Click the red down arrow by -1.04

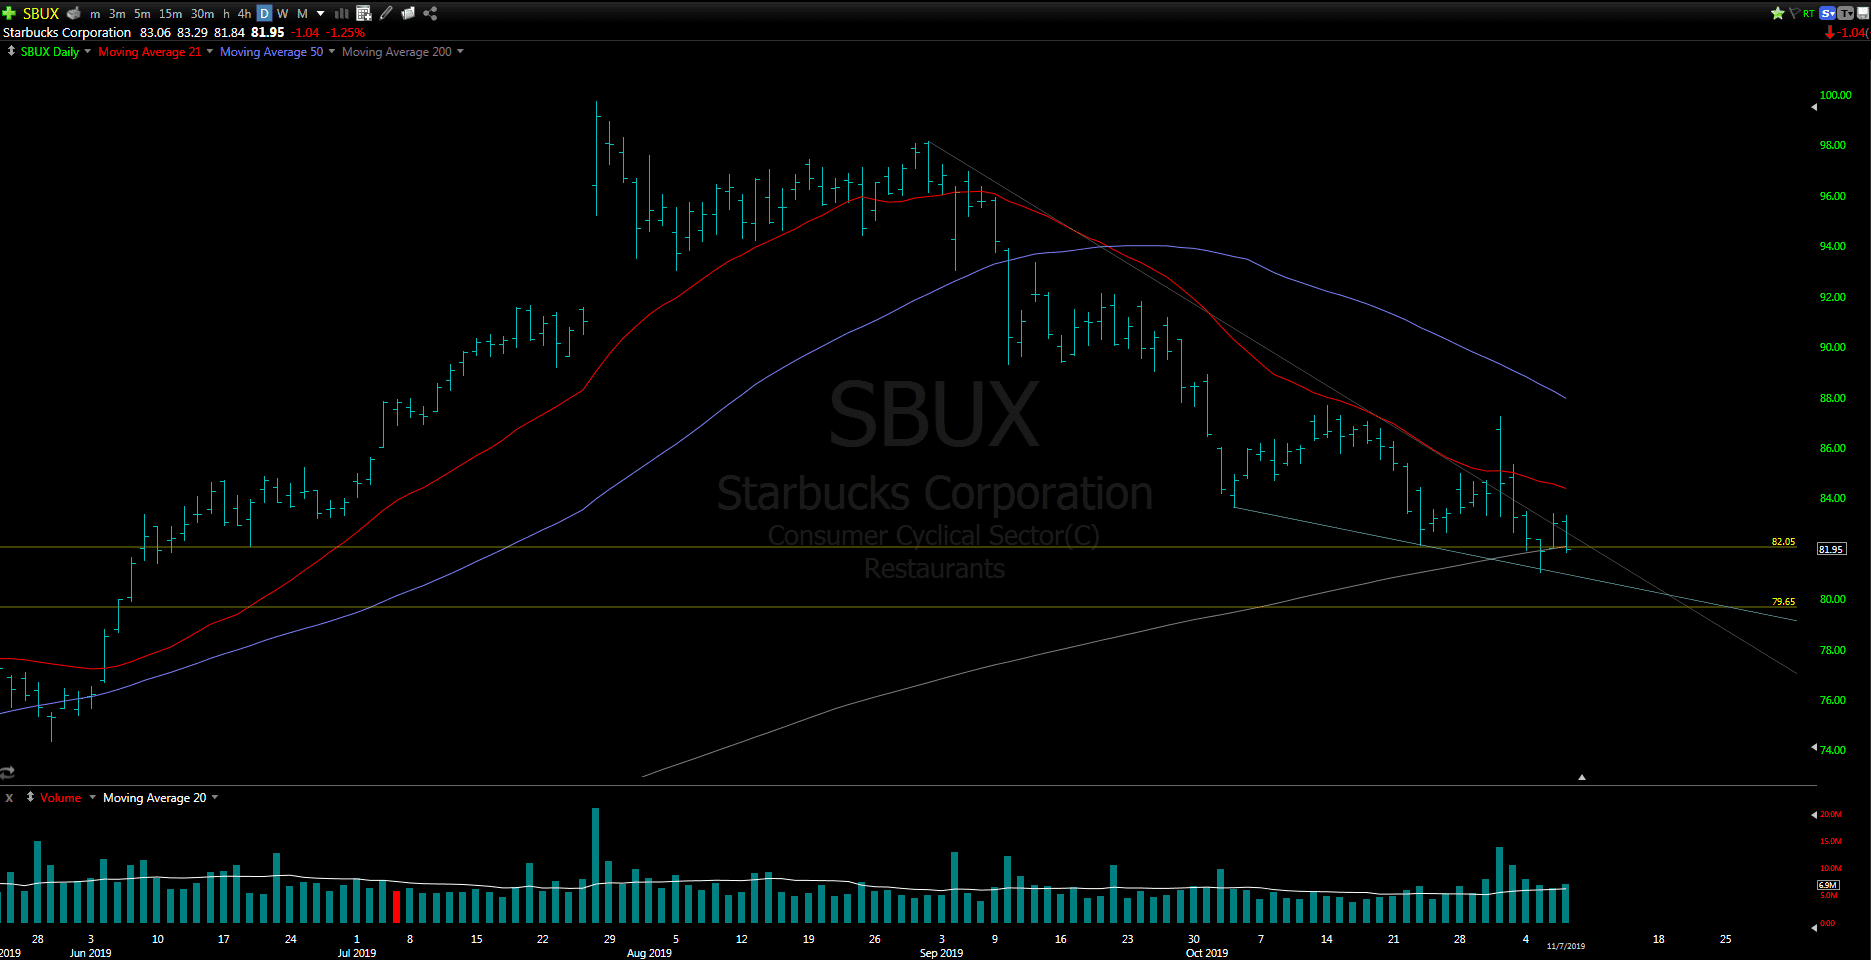pos(1829,32)
